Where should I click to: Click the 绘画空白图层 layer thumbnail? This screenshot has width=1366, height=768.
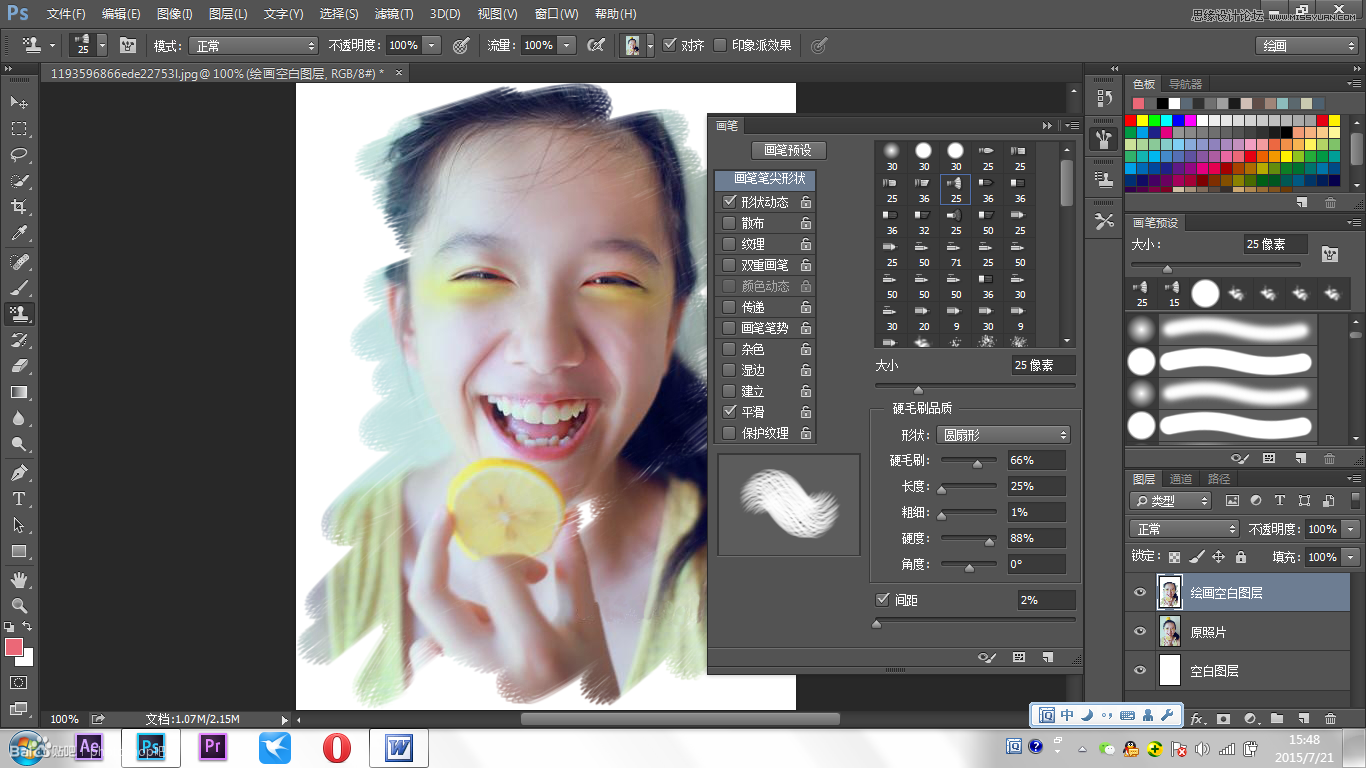point(1169,592)
